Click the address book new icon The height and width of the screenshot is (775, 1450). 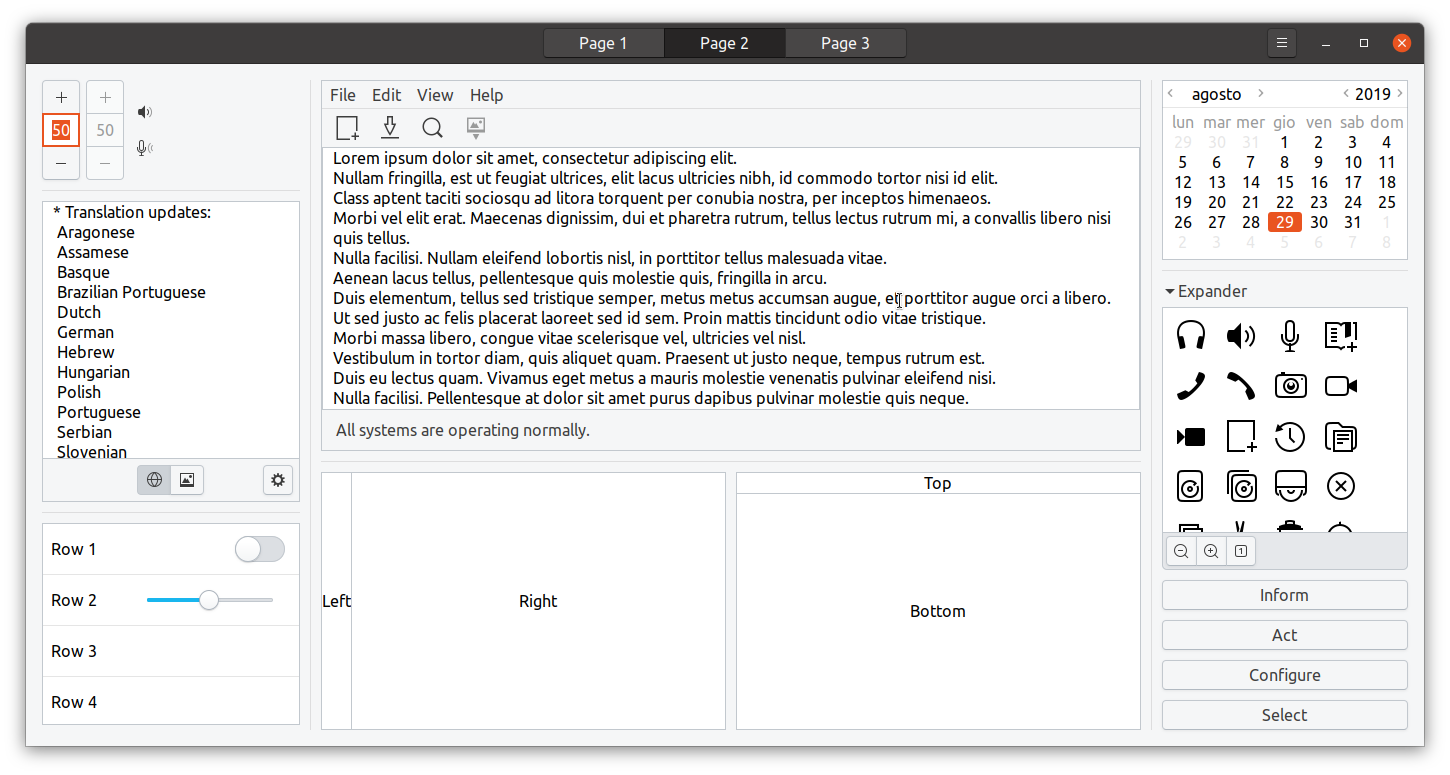pyautogui.click(x=1340, y=335)
